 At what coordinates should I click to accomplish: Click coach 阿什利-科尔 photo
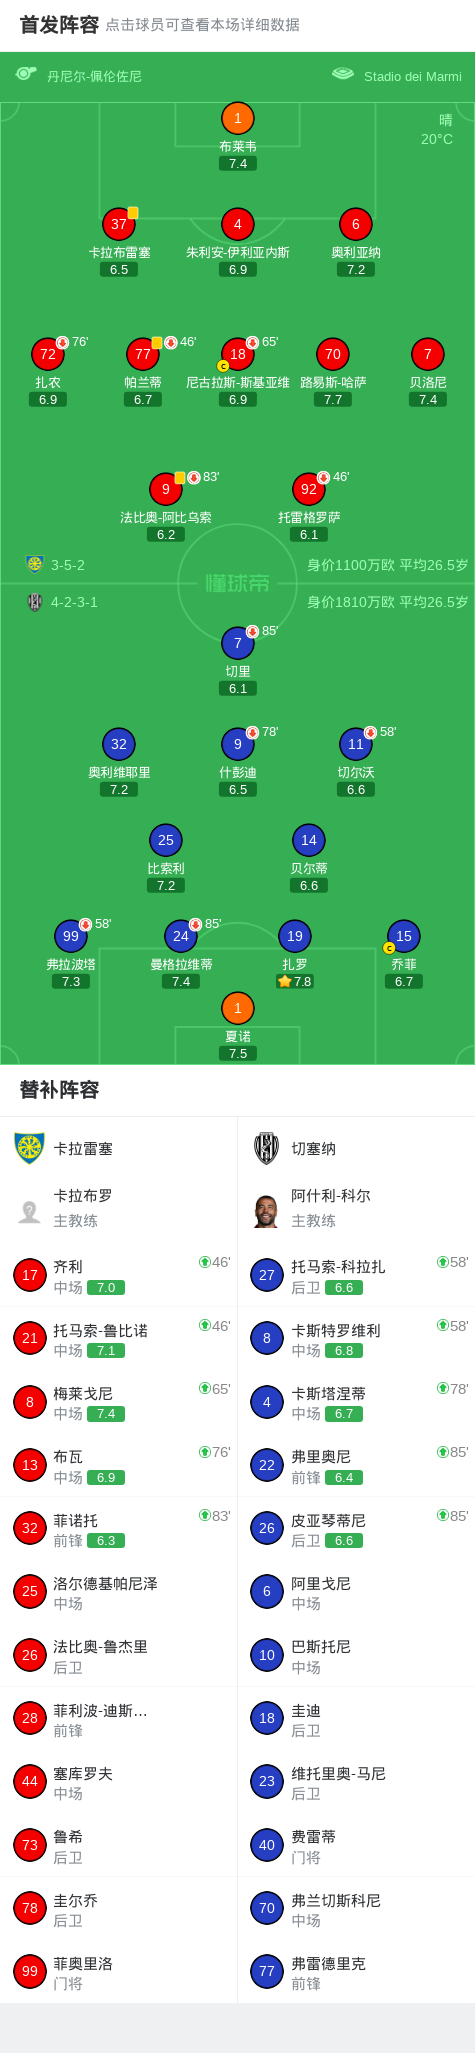click(266, 1210)
